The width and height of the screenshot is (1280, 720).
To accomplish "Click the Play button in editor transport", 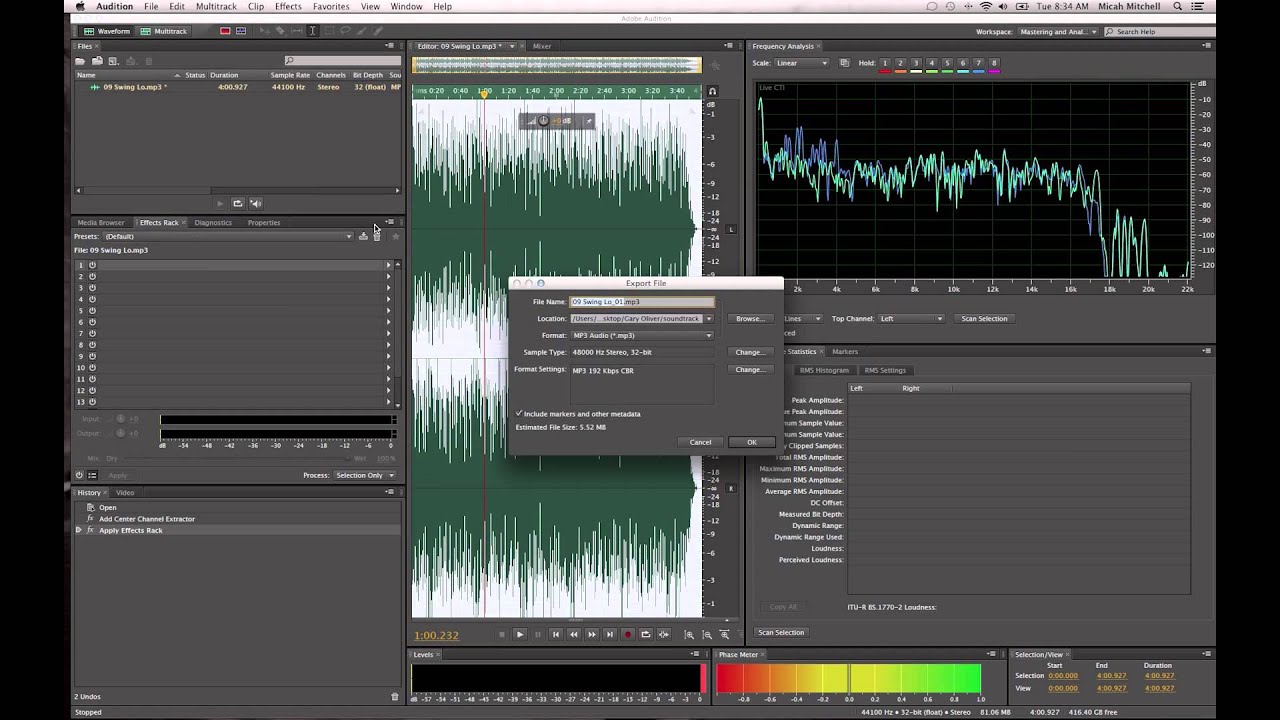I will coord(520,634).
